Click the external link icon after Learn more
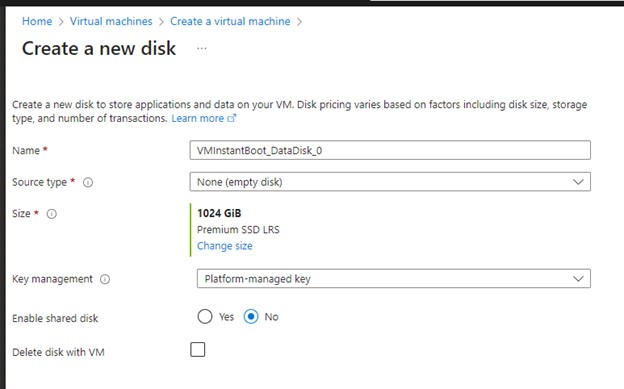 click(x=232, y=118)
